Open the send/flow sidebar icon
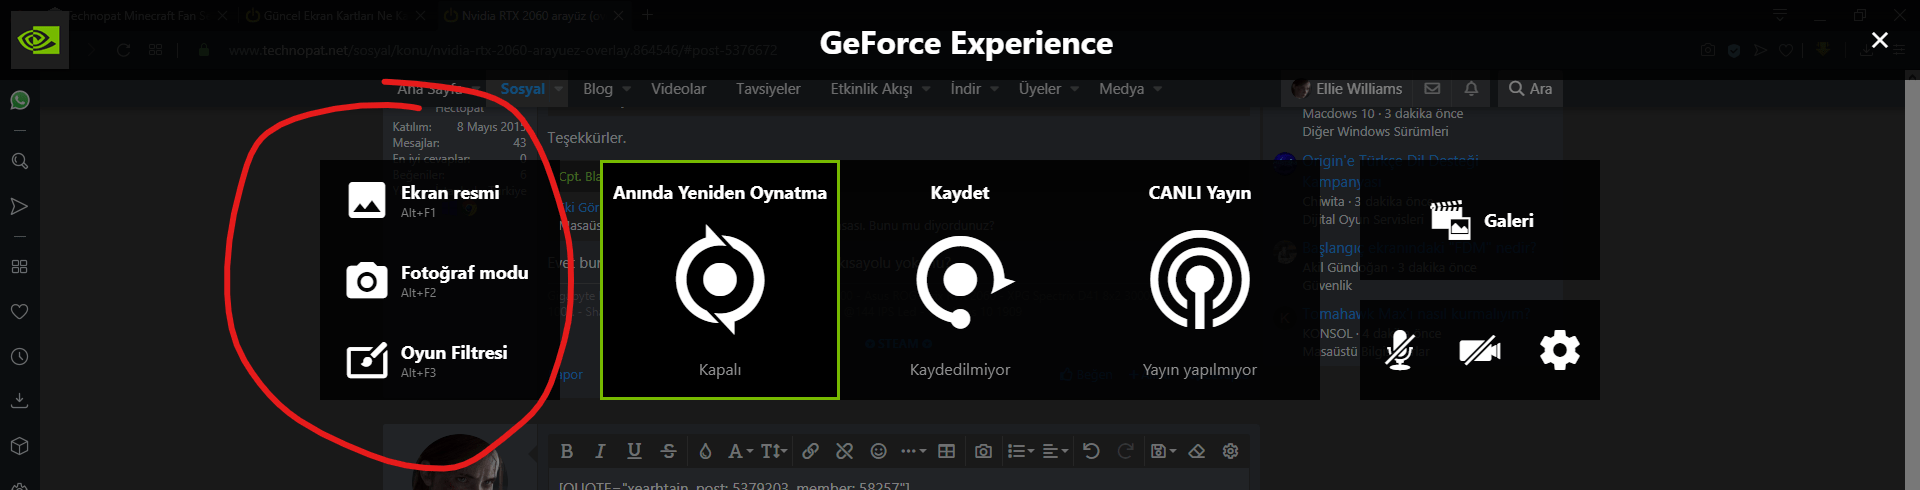The image size is (1920, 490). 19,207
